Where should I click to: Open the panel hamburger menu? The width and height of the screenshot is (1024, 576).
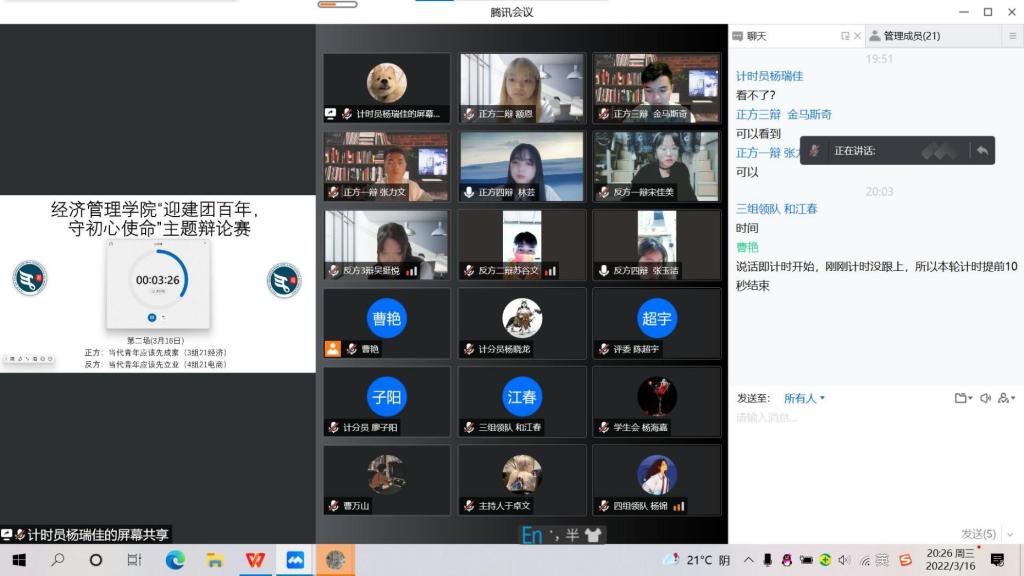click(1013, 36)
